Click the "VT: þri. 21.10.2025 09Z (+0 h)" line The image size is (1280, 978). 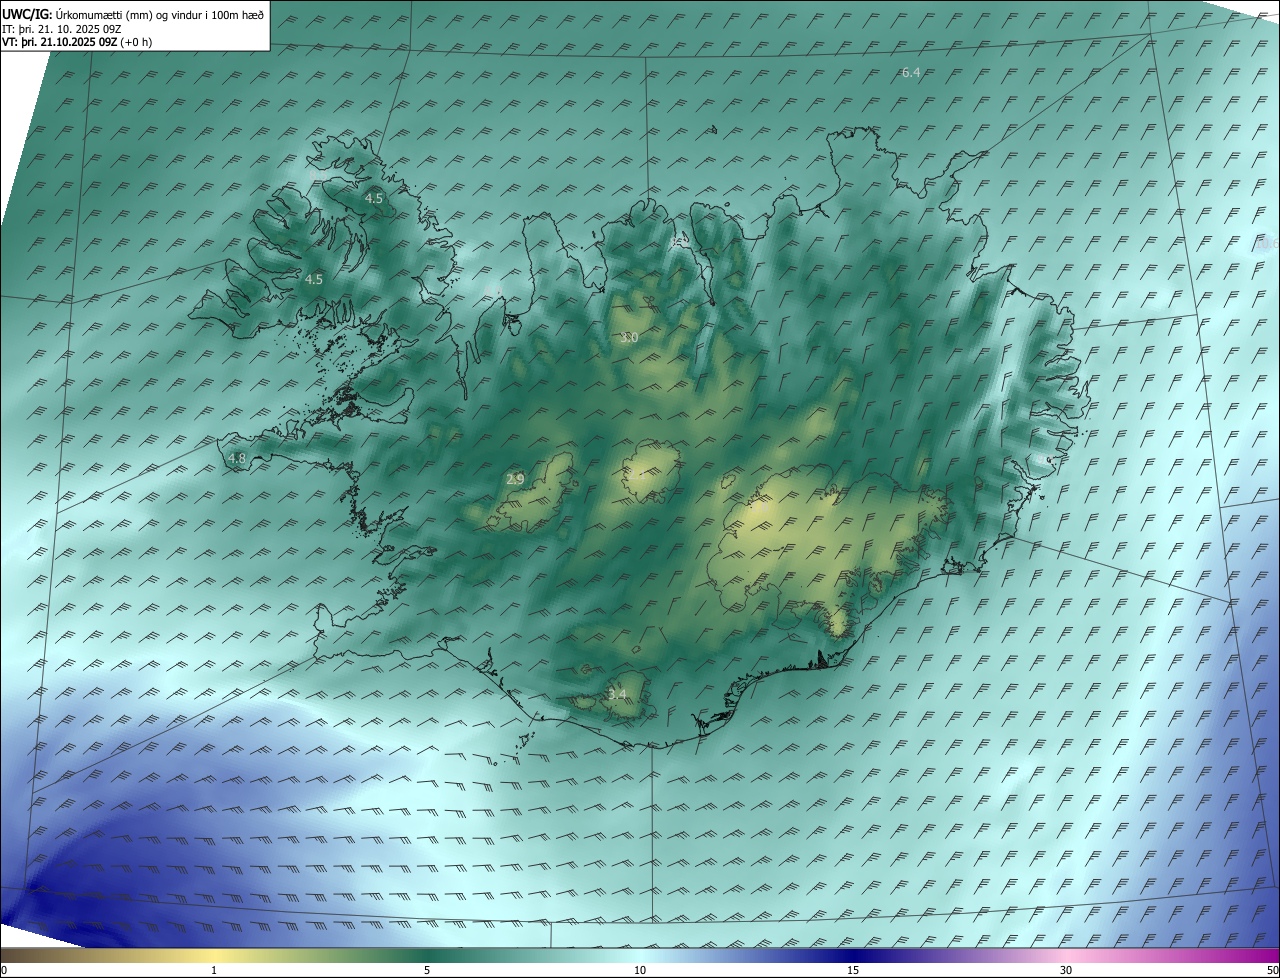click(77, 42)
